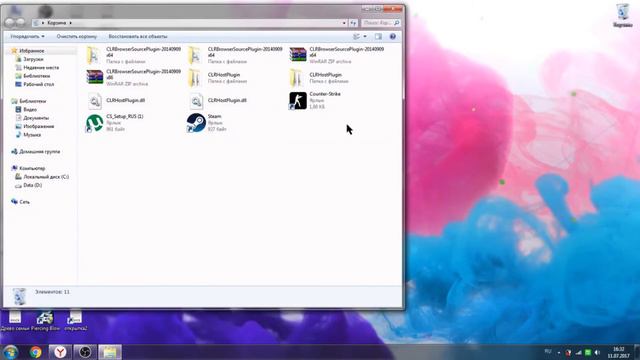Select the Piercing Blow desktop shortcut
The width and height of the screenshot is (640, 360).
pyautogui.click(x=45, y=321)
